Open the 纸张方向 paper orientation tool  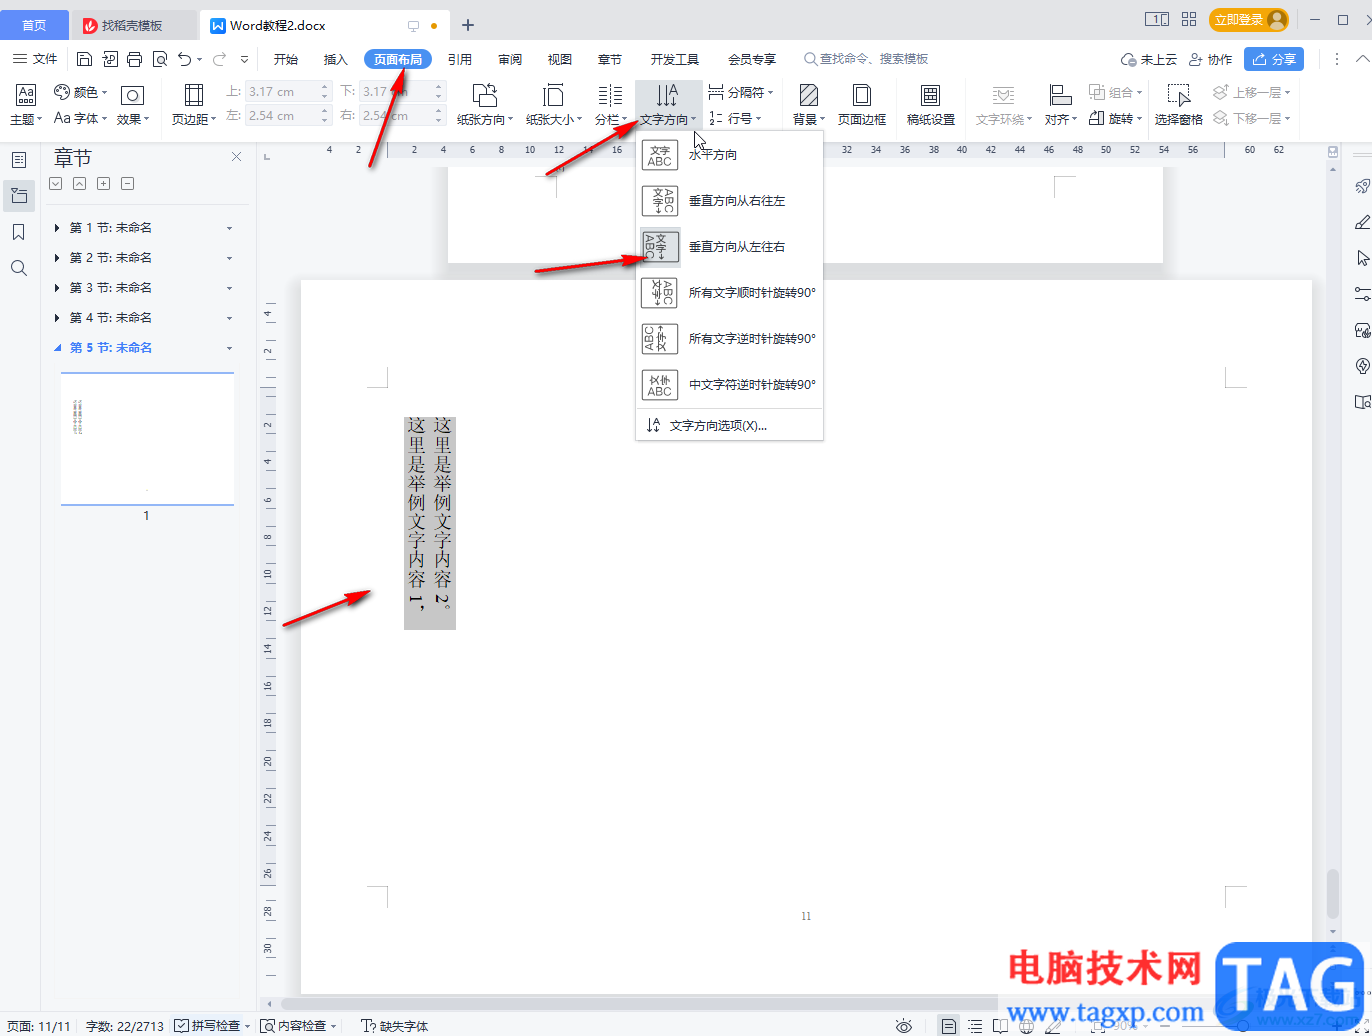[x=485, y=105]
